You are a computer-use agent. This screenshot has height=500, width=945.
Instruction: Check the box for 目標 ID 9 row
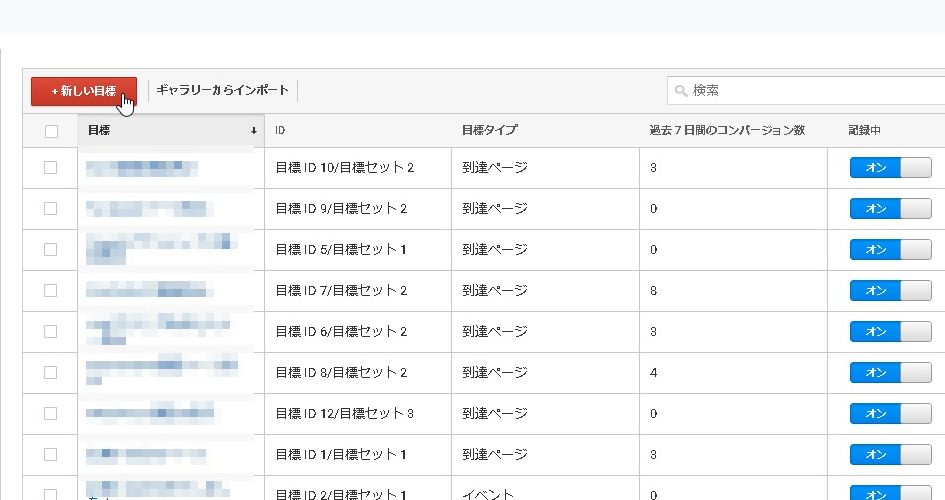pyautogui.click(x=51, y=209)
